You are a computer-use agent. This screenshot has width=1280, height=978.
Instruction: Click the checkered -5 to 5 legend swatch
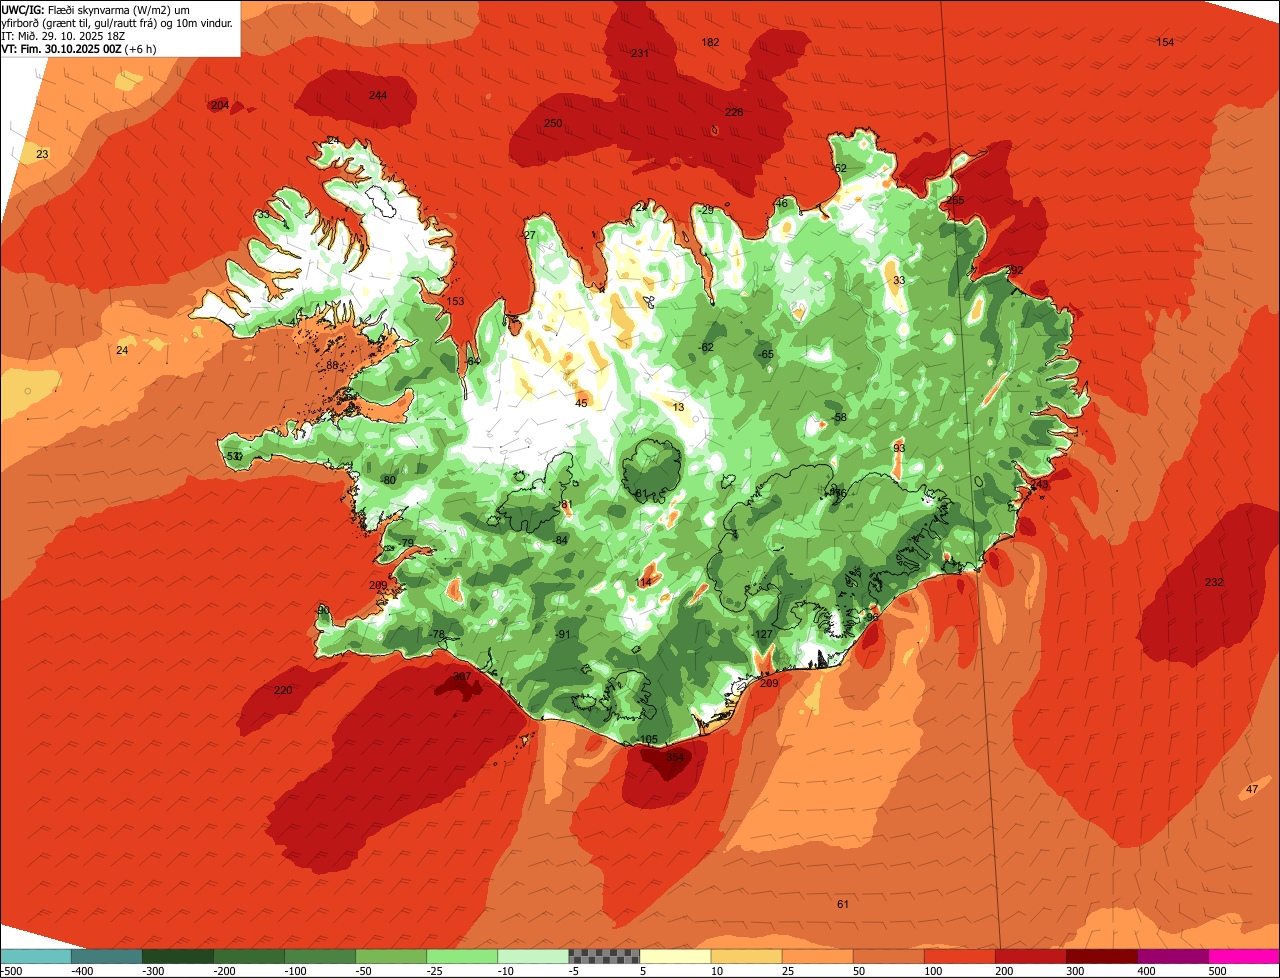click(604, 956)
